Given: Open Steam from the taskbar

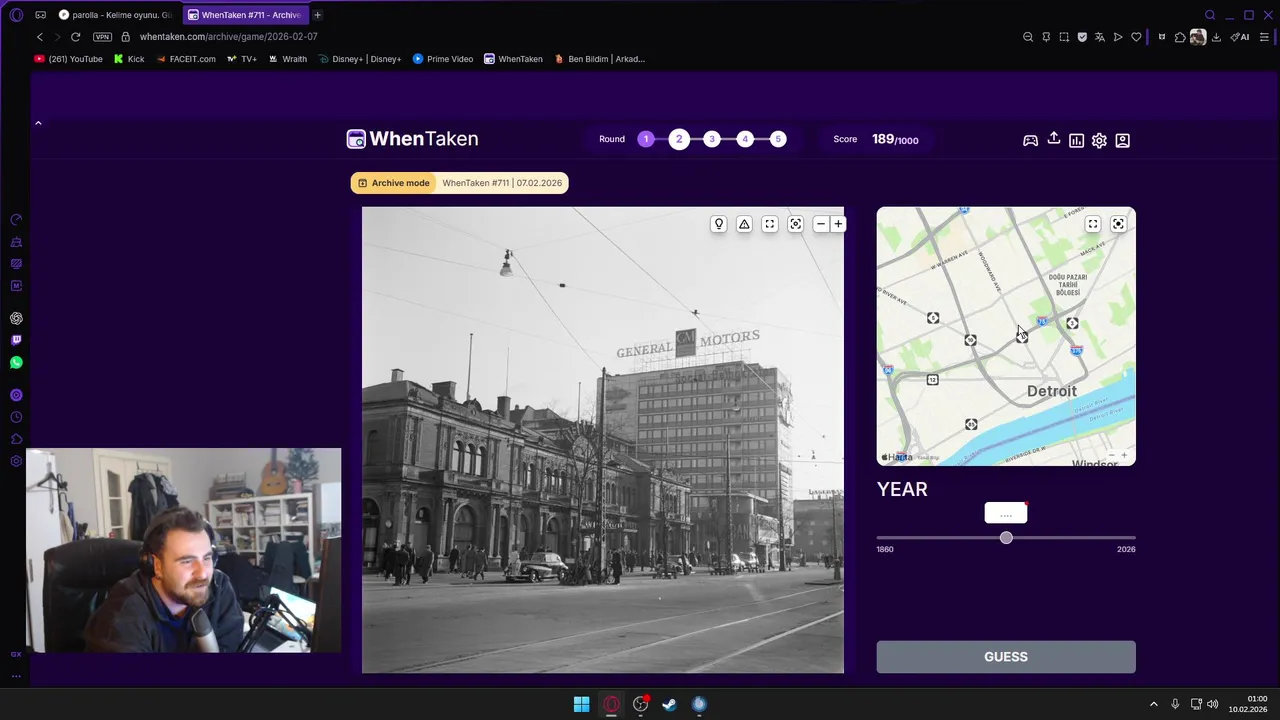Looking at the screenshot, I should pyautogui.click(x=669, y=704).
